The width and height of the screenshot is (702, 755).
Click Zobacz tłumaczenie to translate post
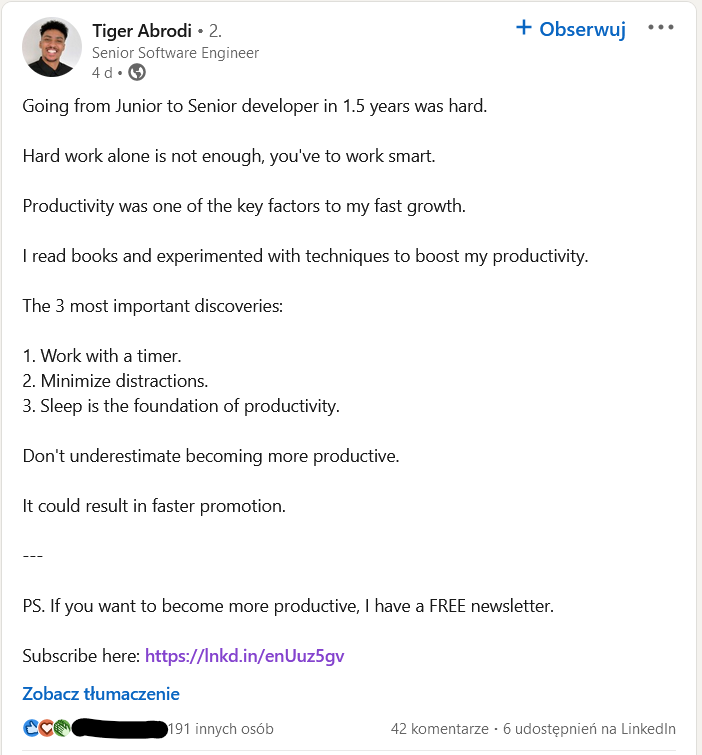pyautogui.click(x=101, y=693)
